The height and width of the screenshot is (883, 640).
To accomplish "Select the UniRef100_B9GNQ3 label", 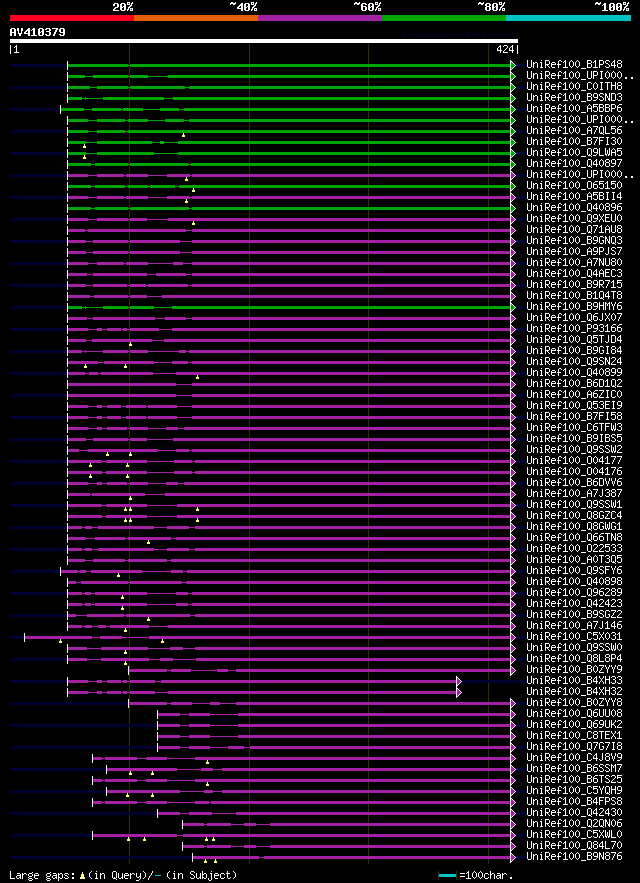I will coord(574,241).
